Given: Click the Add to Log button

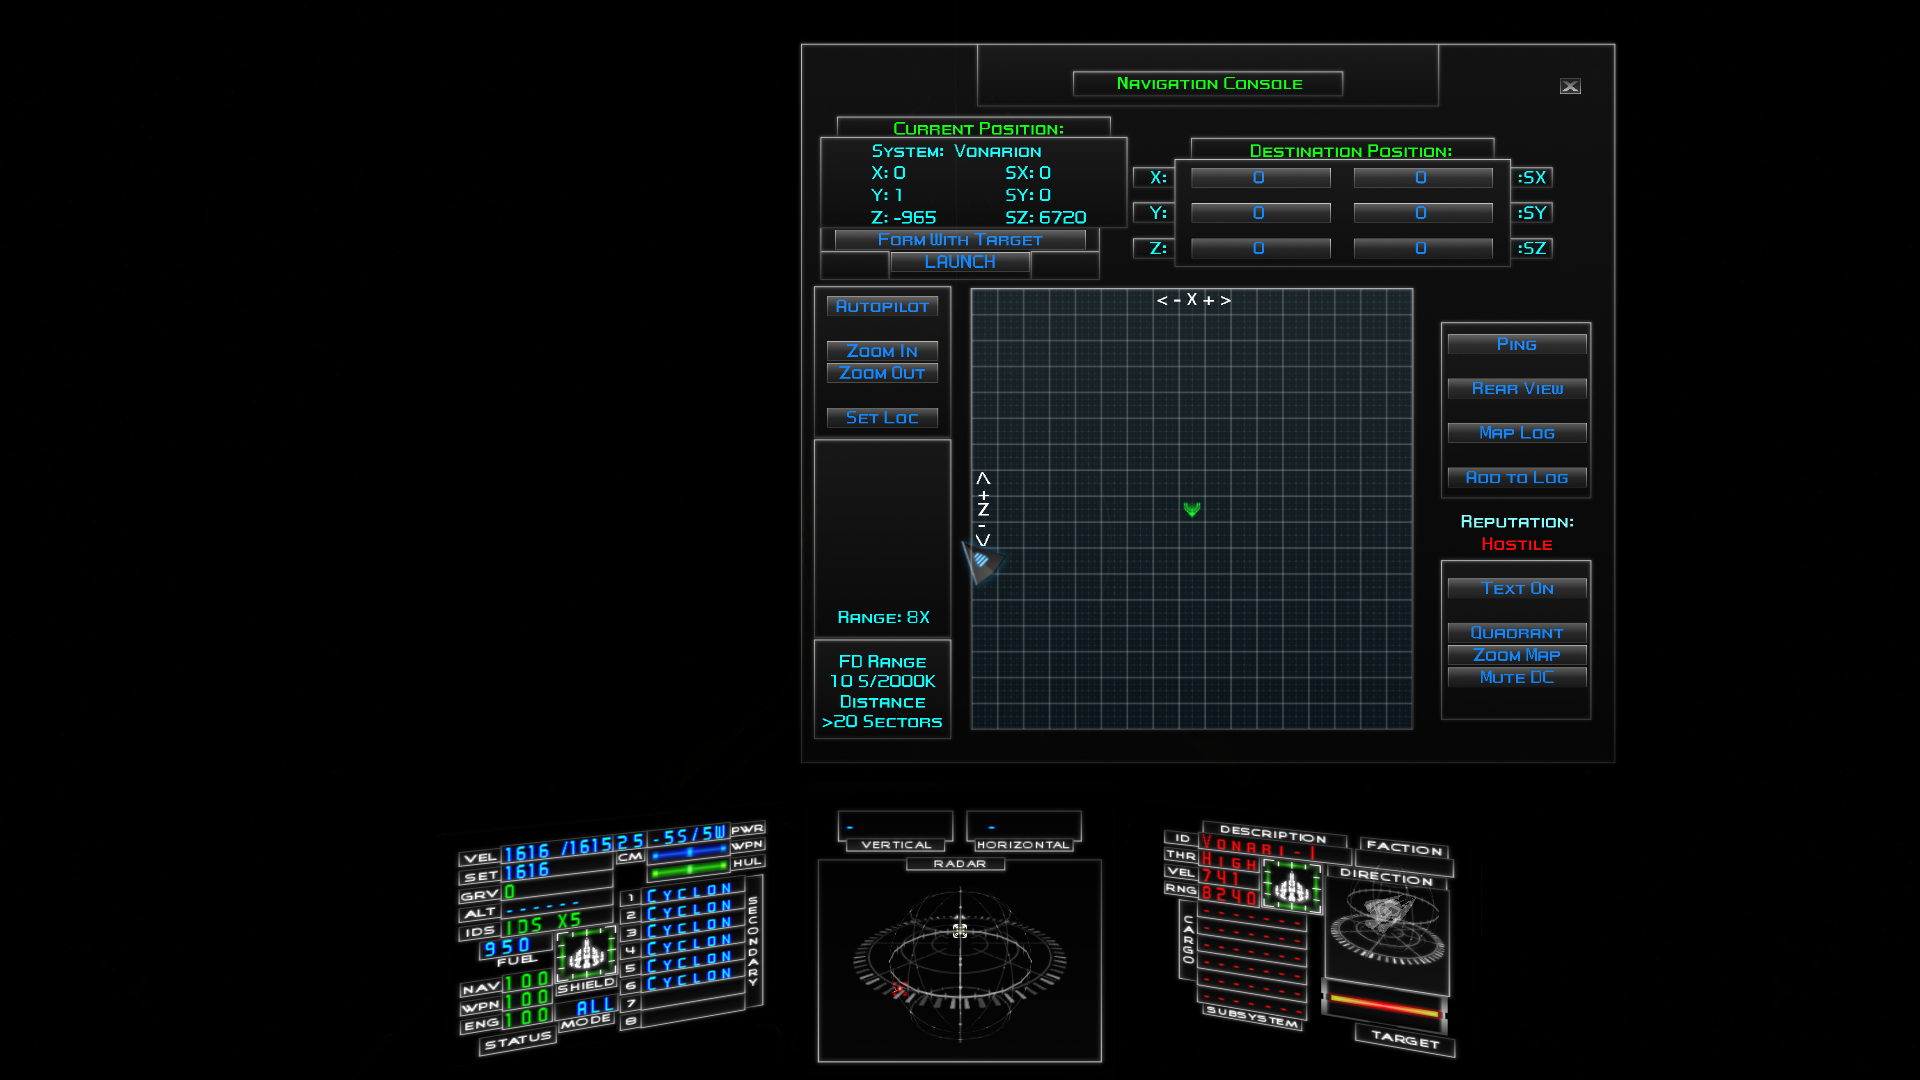Looking at the screenshot, I should 1517,478.
